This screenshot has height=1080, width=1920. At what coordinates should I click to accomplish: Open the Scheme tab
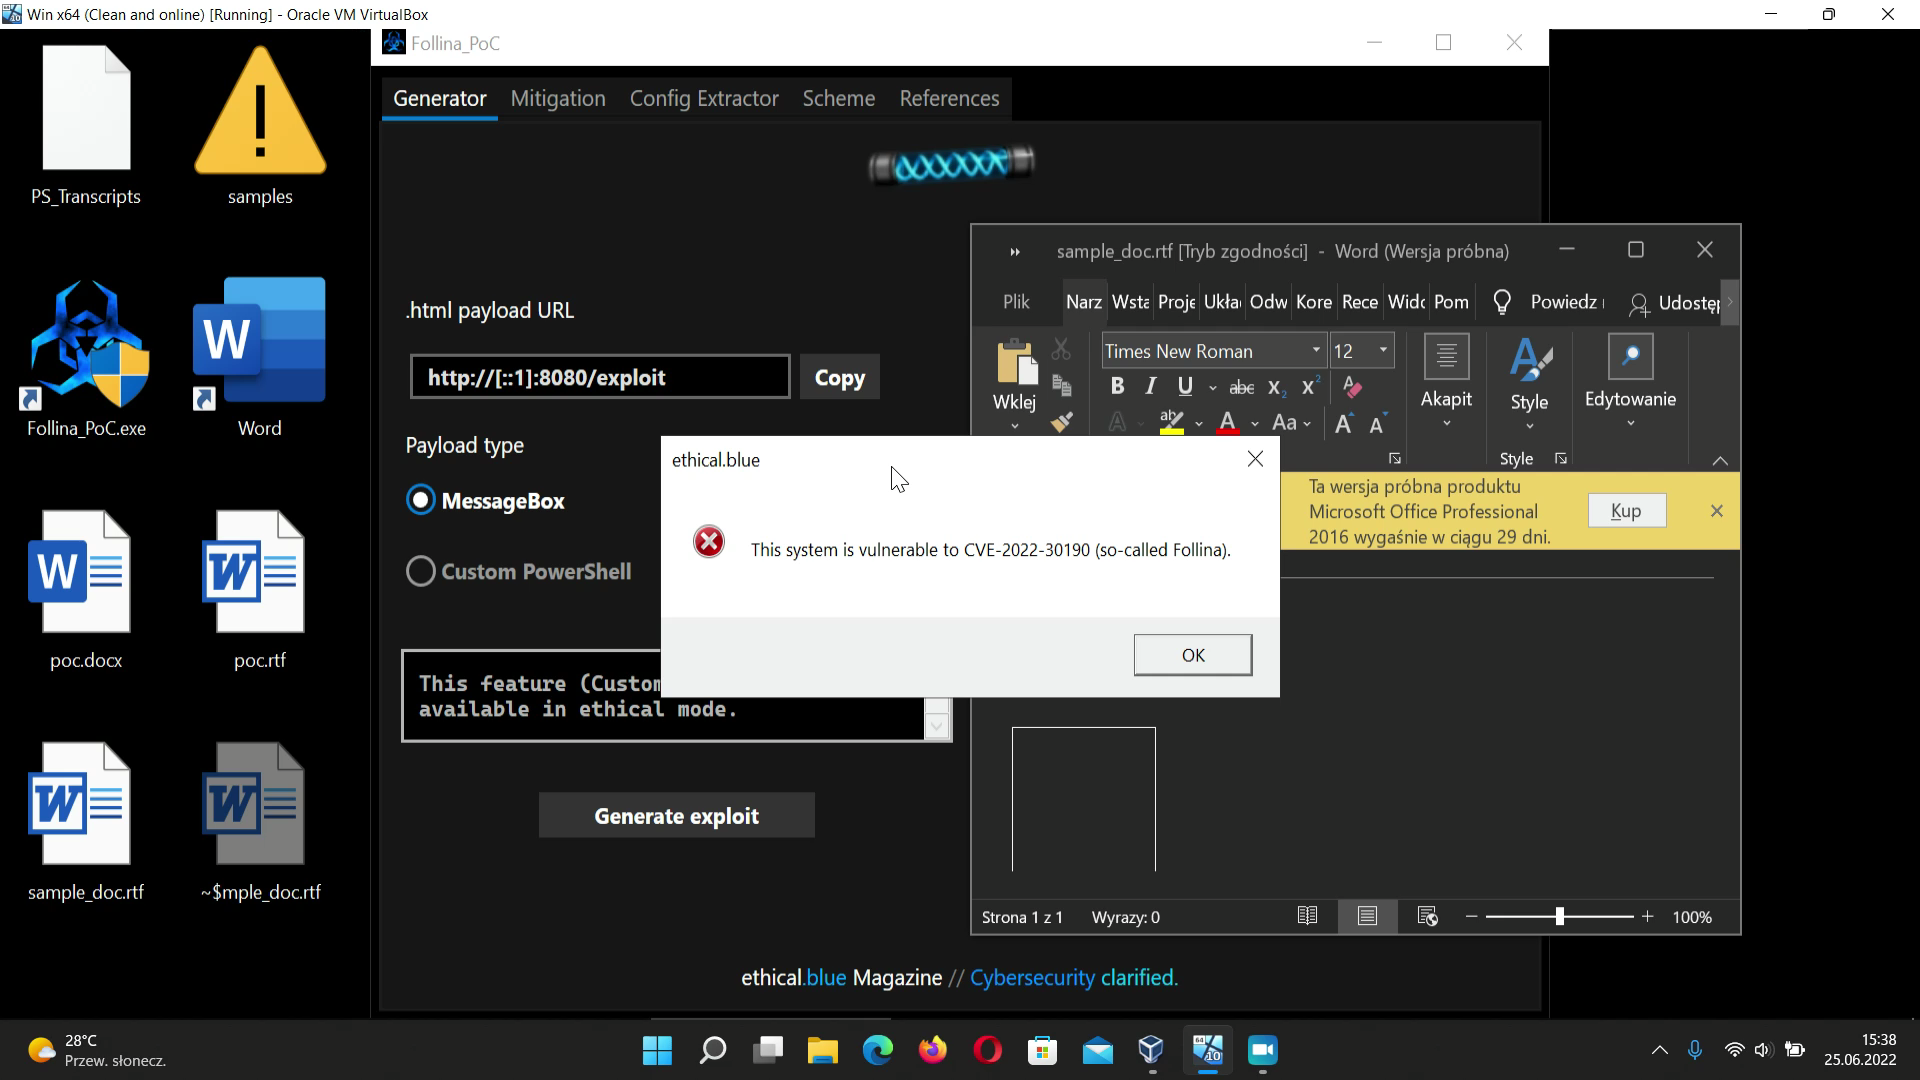[838, 98]
